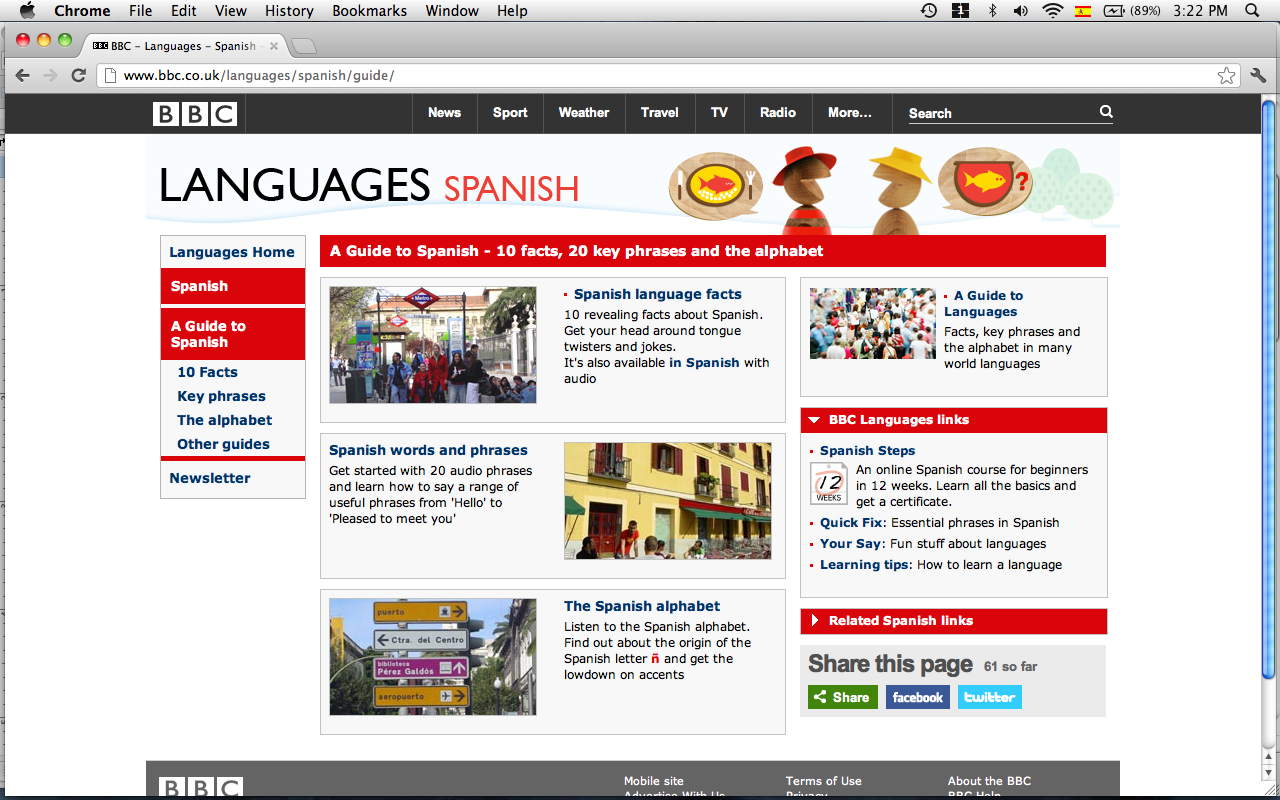
Task: Click the Wi-Fi status icon
Action: point(1051,11)
